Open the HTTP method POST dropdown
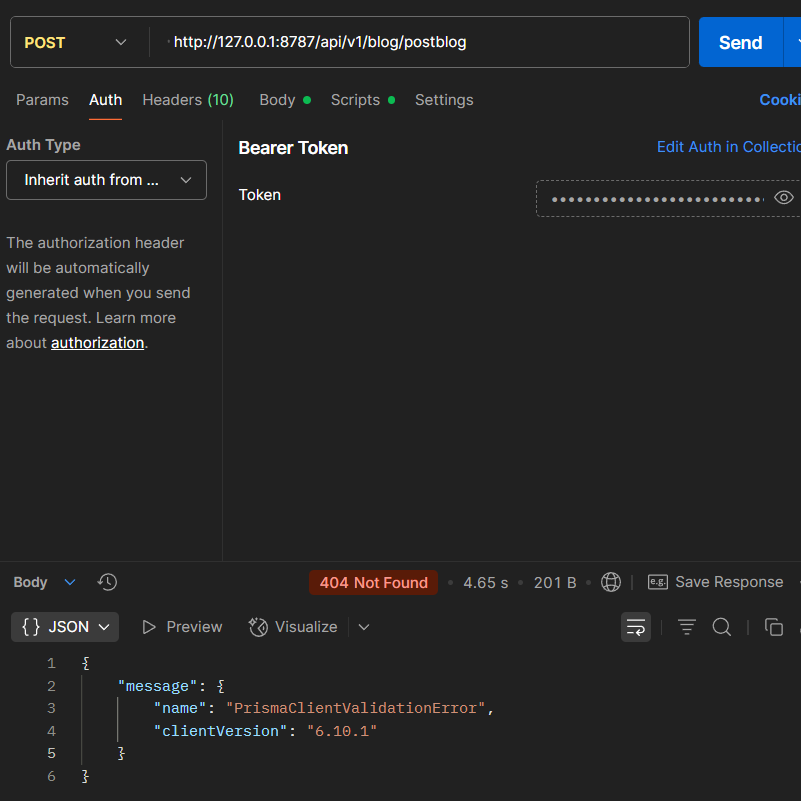Image resolution: width=801 pixels, height=801 pixels. [x=75, y=42]
